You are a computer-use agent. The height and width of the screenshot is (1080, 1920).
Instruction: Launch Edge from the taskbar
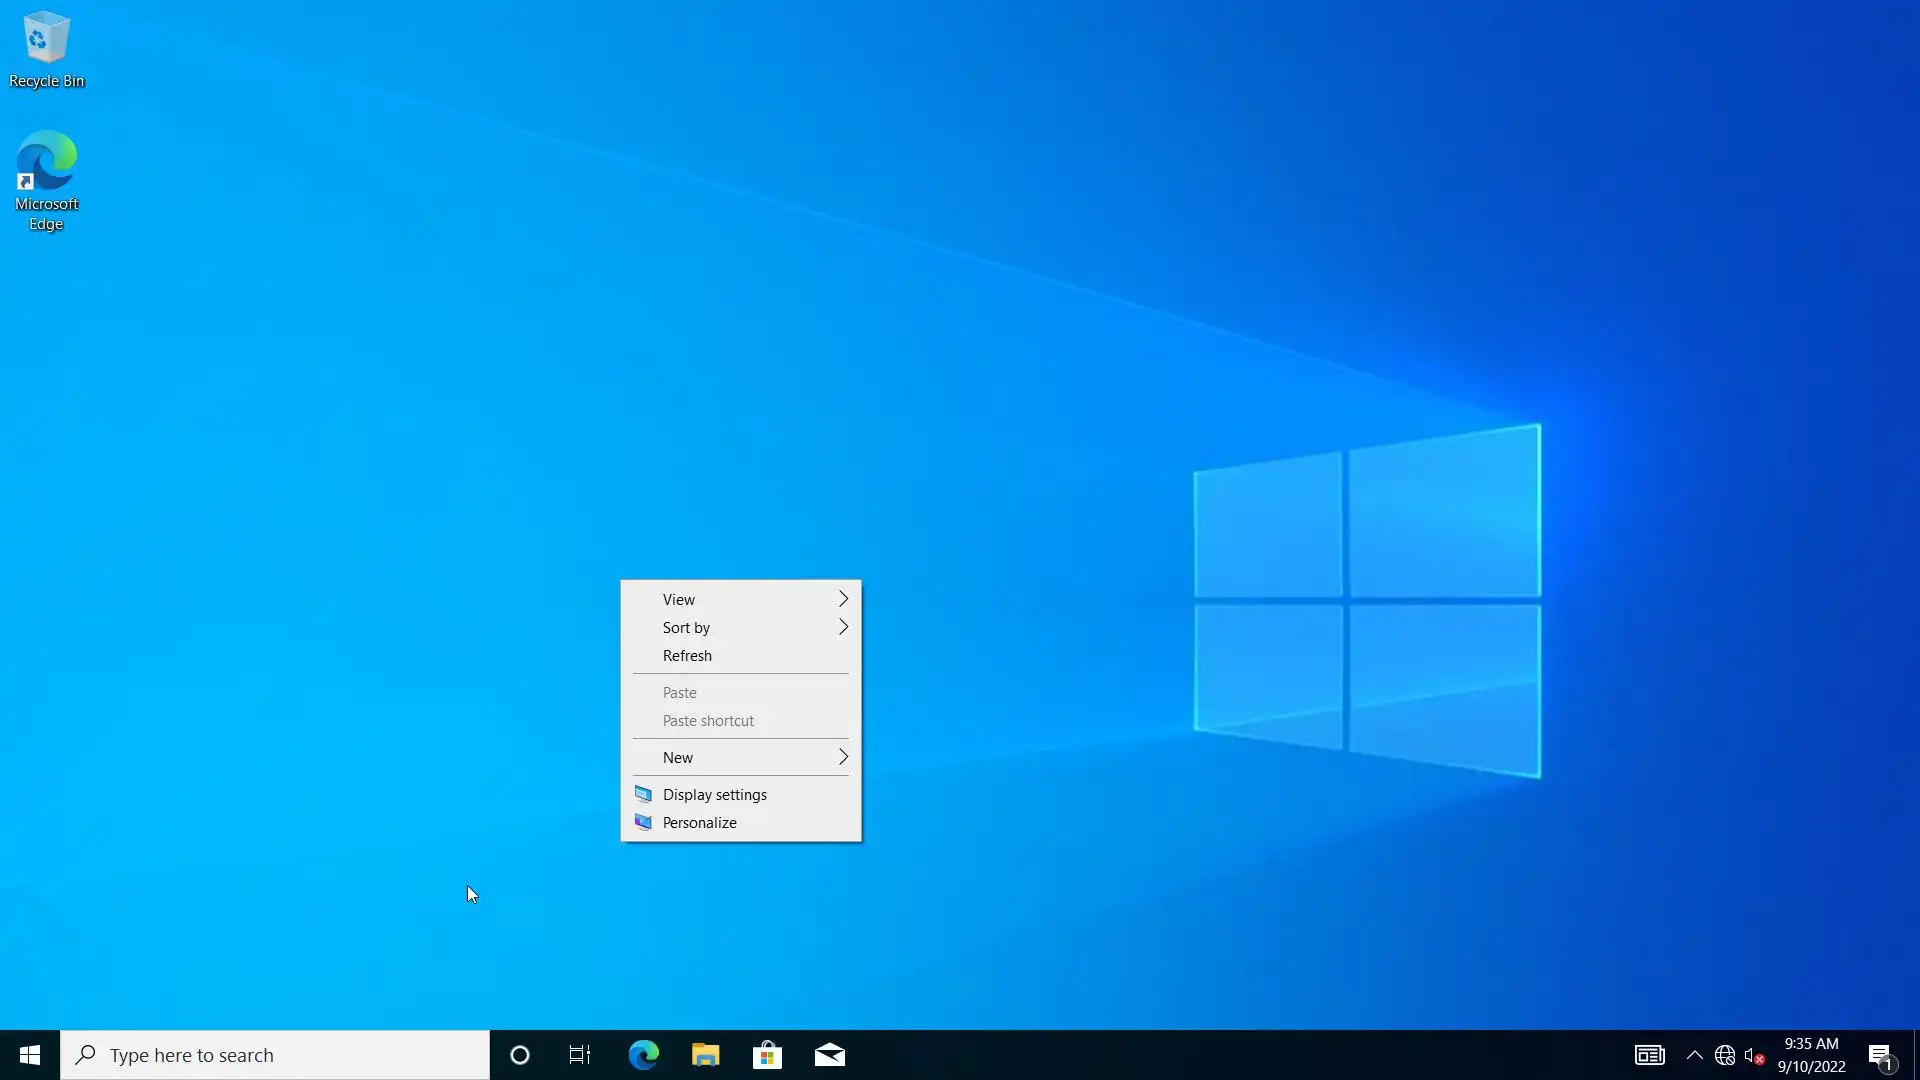tap(643, 1055)
